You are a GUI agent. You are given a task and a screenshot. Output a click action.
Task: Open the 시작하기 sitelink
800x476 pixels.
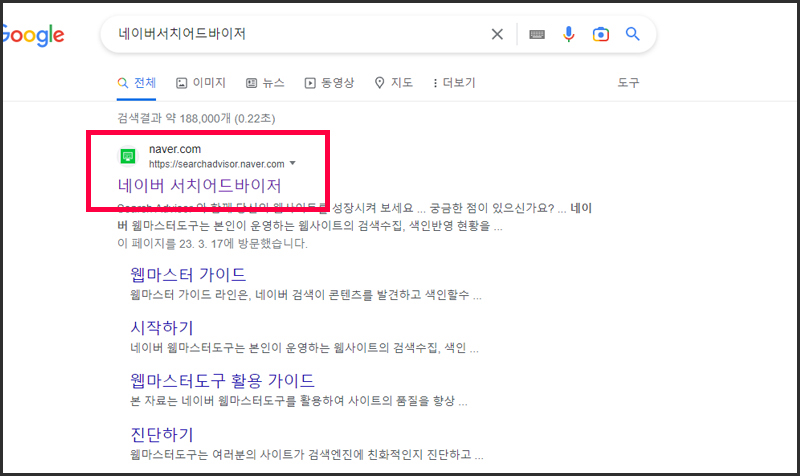click(162, 328)
